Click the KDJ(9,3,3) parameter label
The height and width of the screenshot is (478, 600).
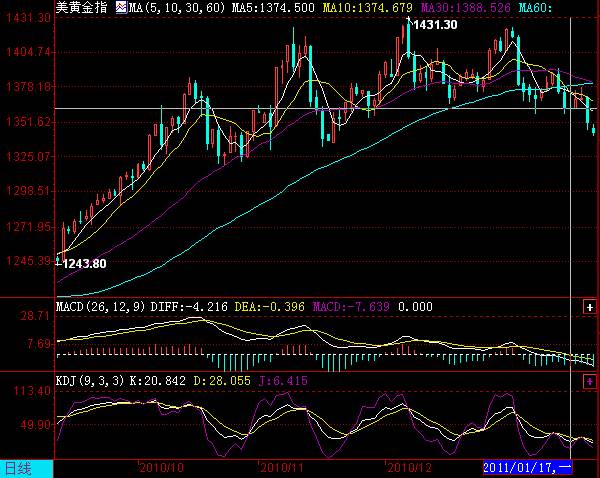point(90,381)
